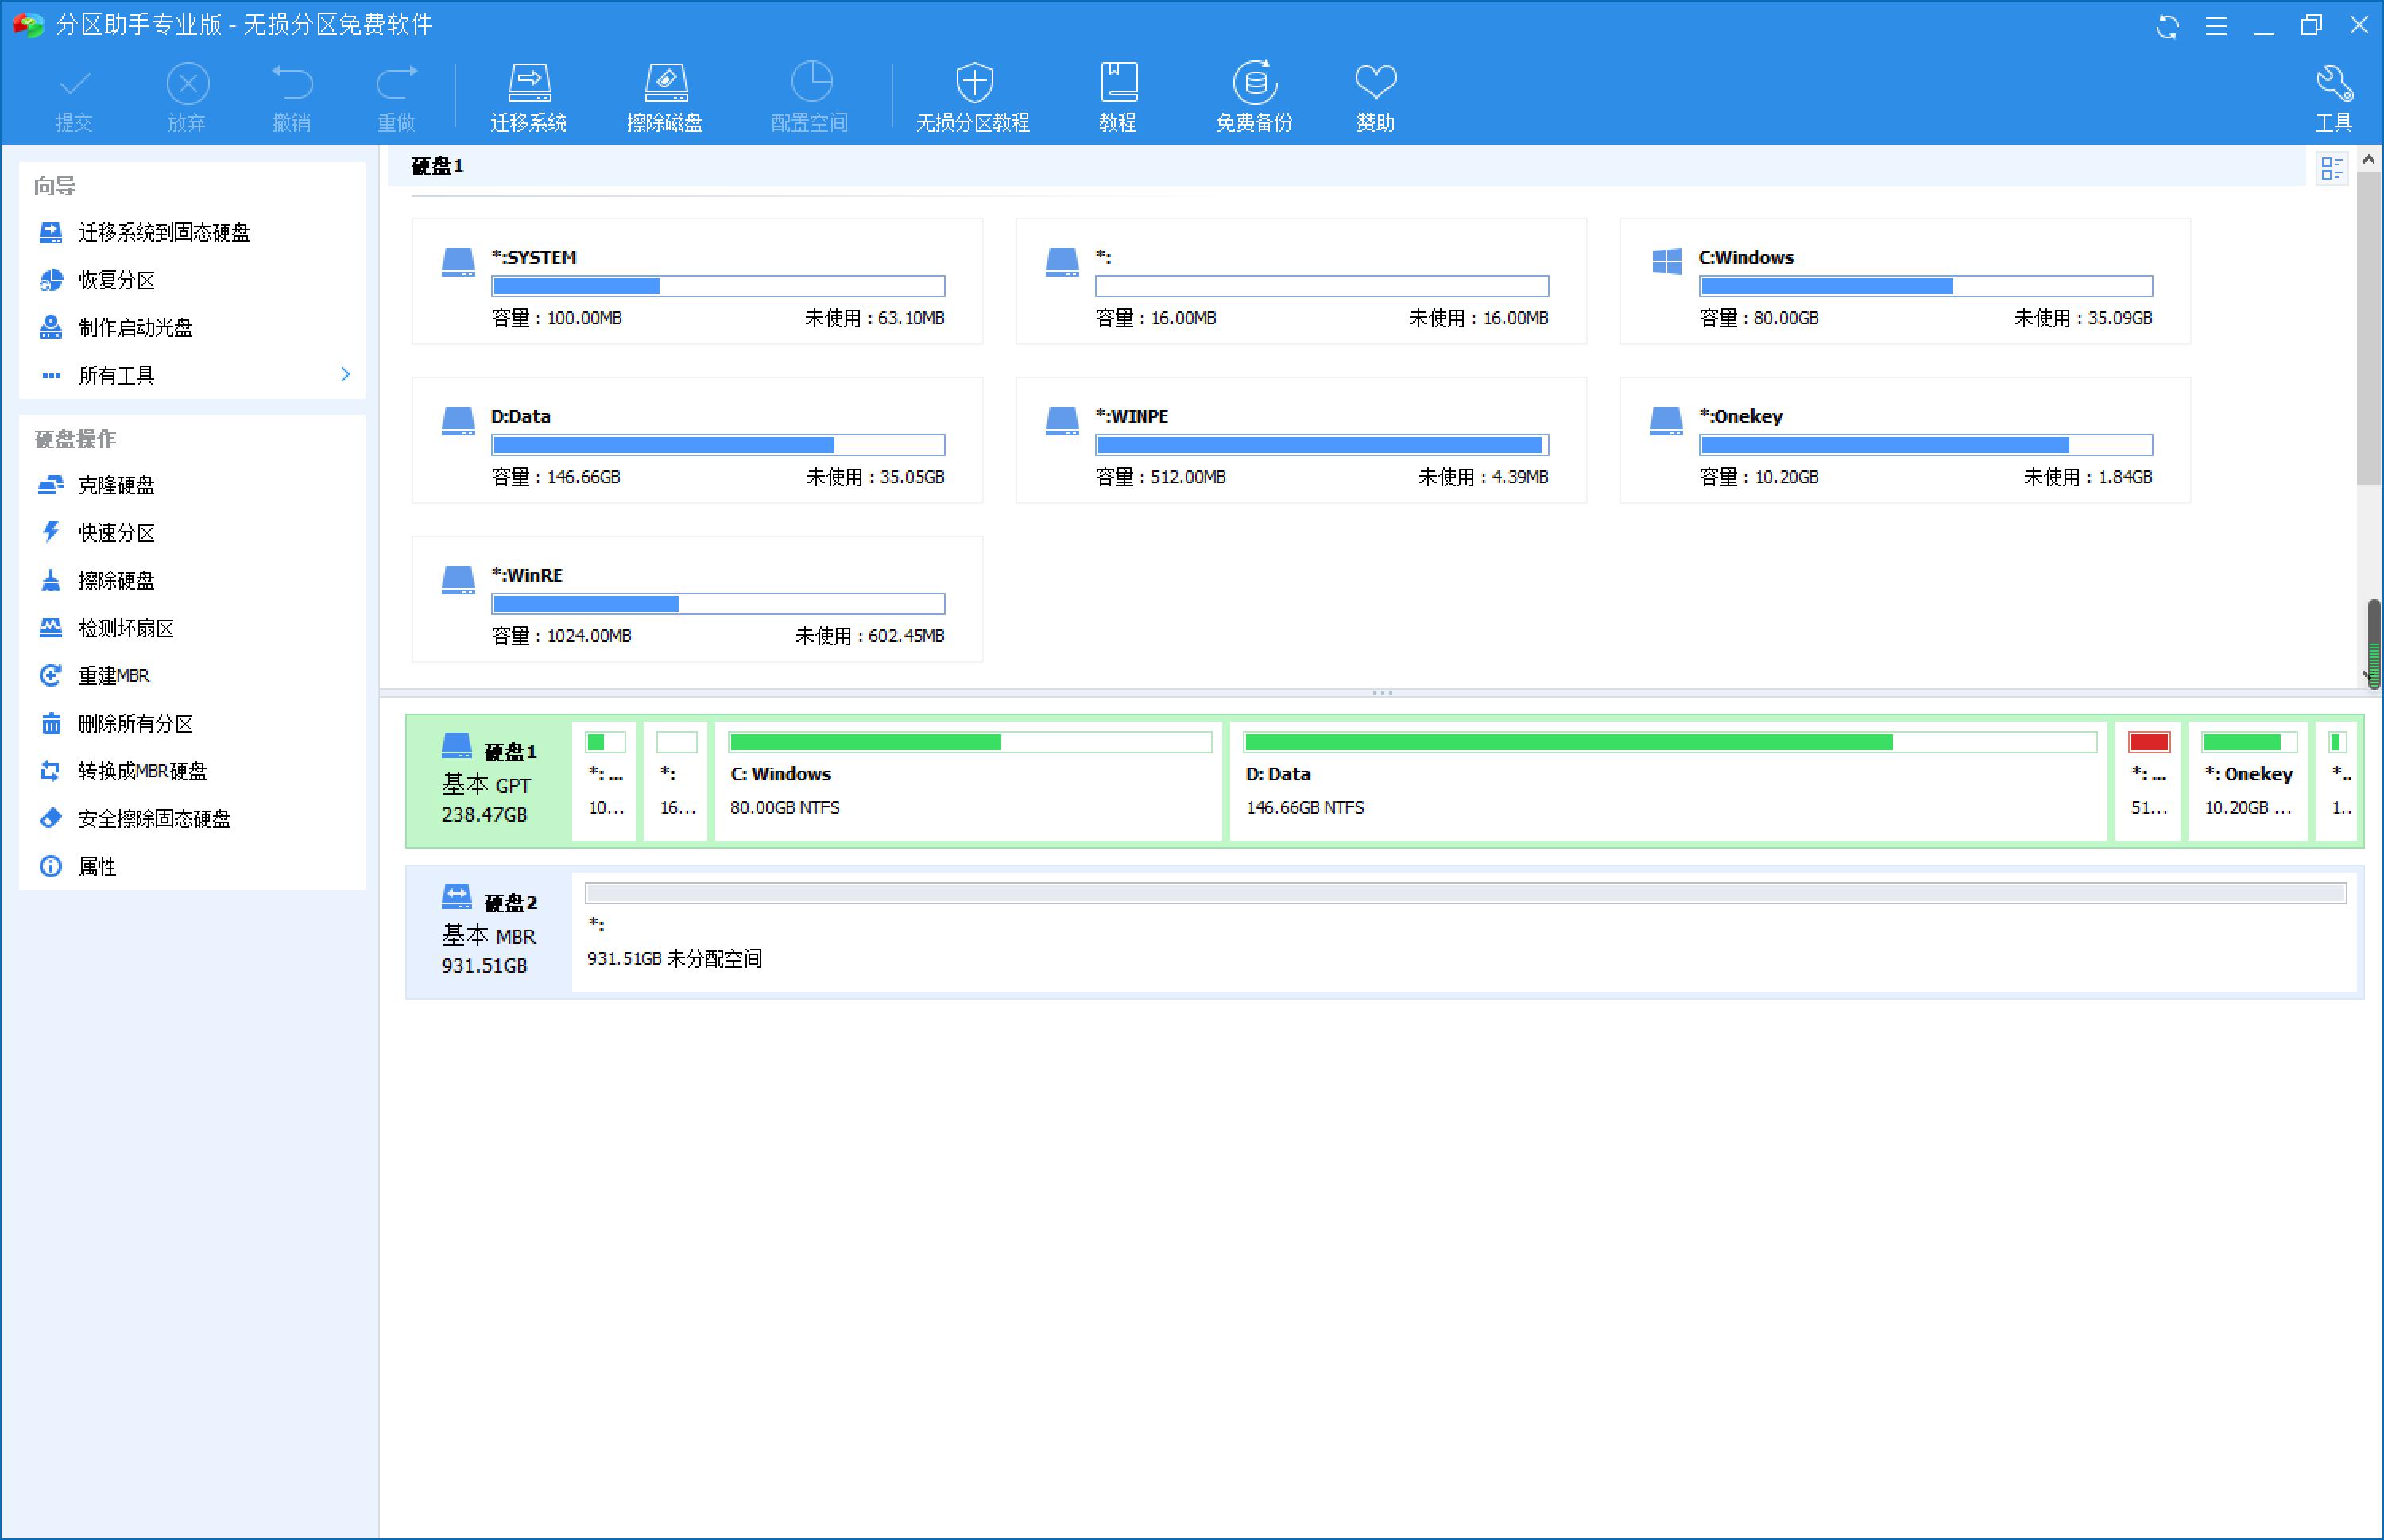View disk 属性 from the sidebar
Screen dimensions: 2384x1540
tap(97, 867)
